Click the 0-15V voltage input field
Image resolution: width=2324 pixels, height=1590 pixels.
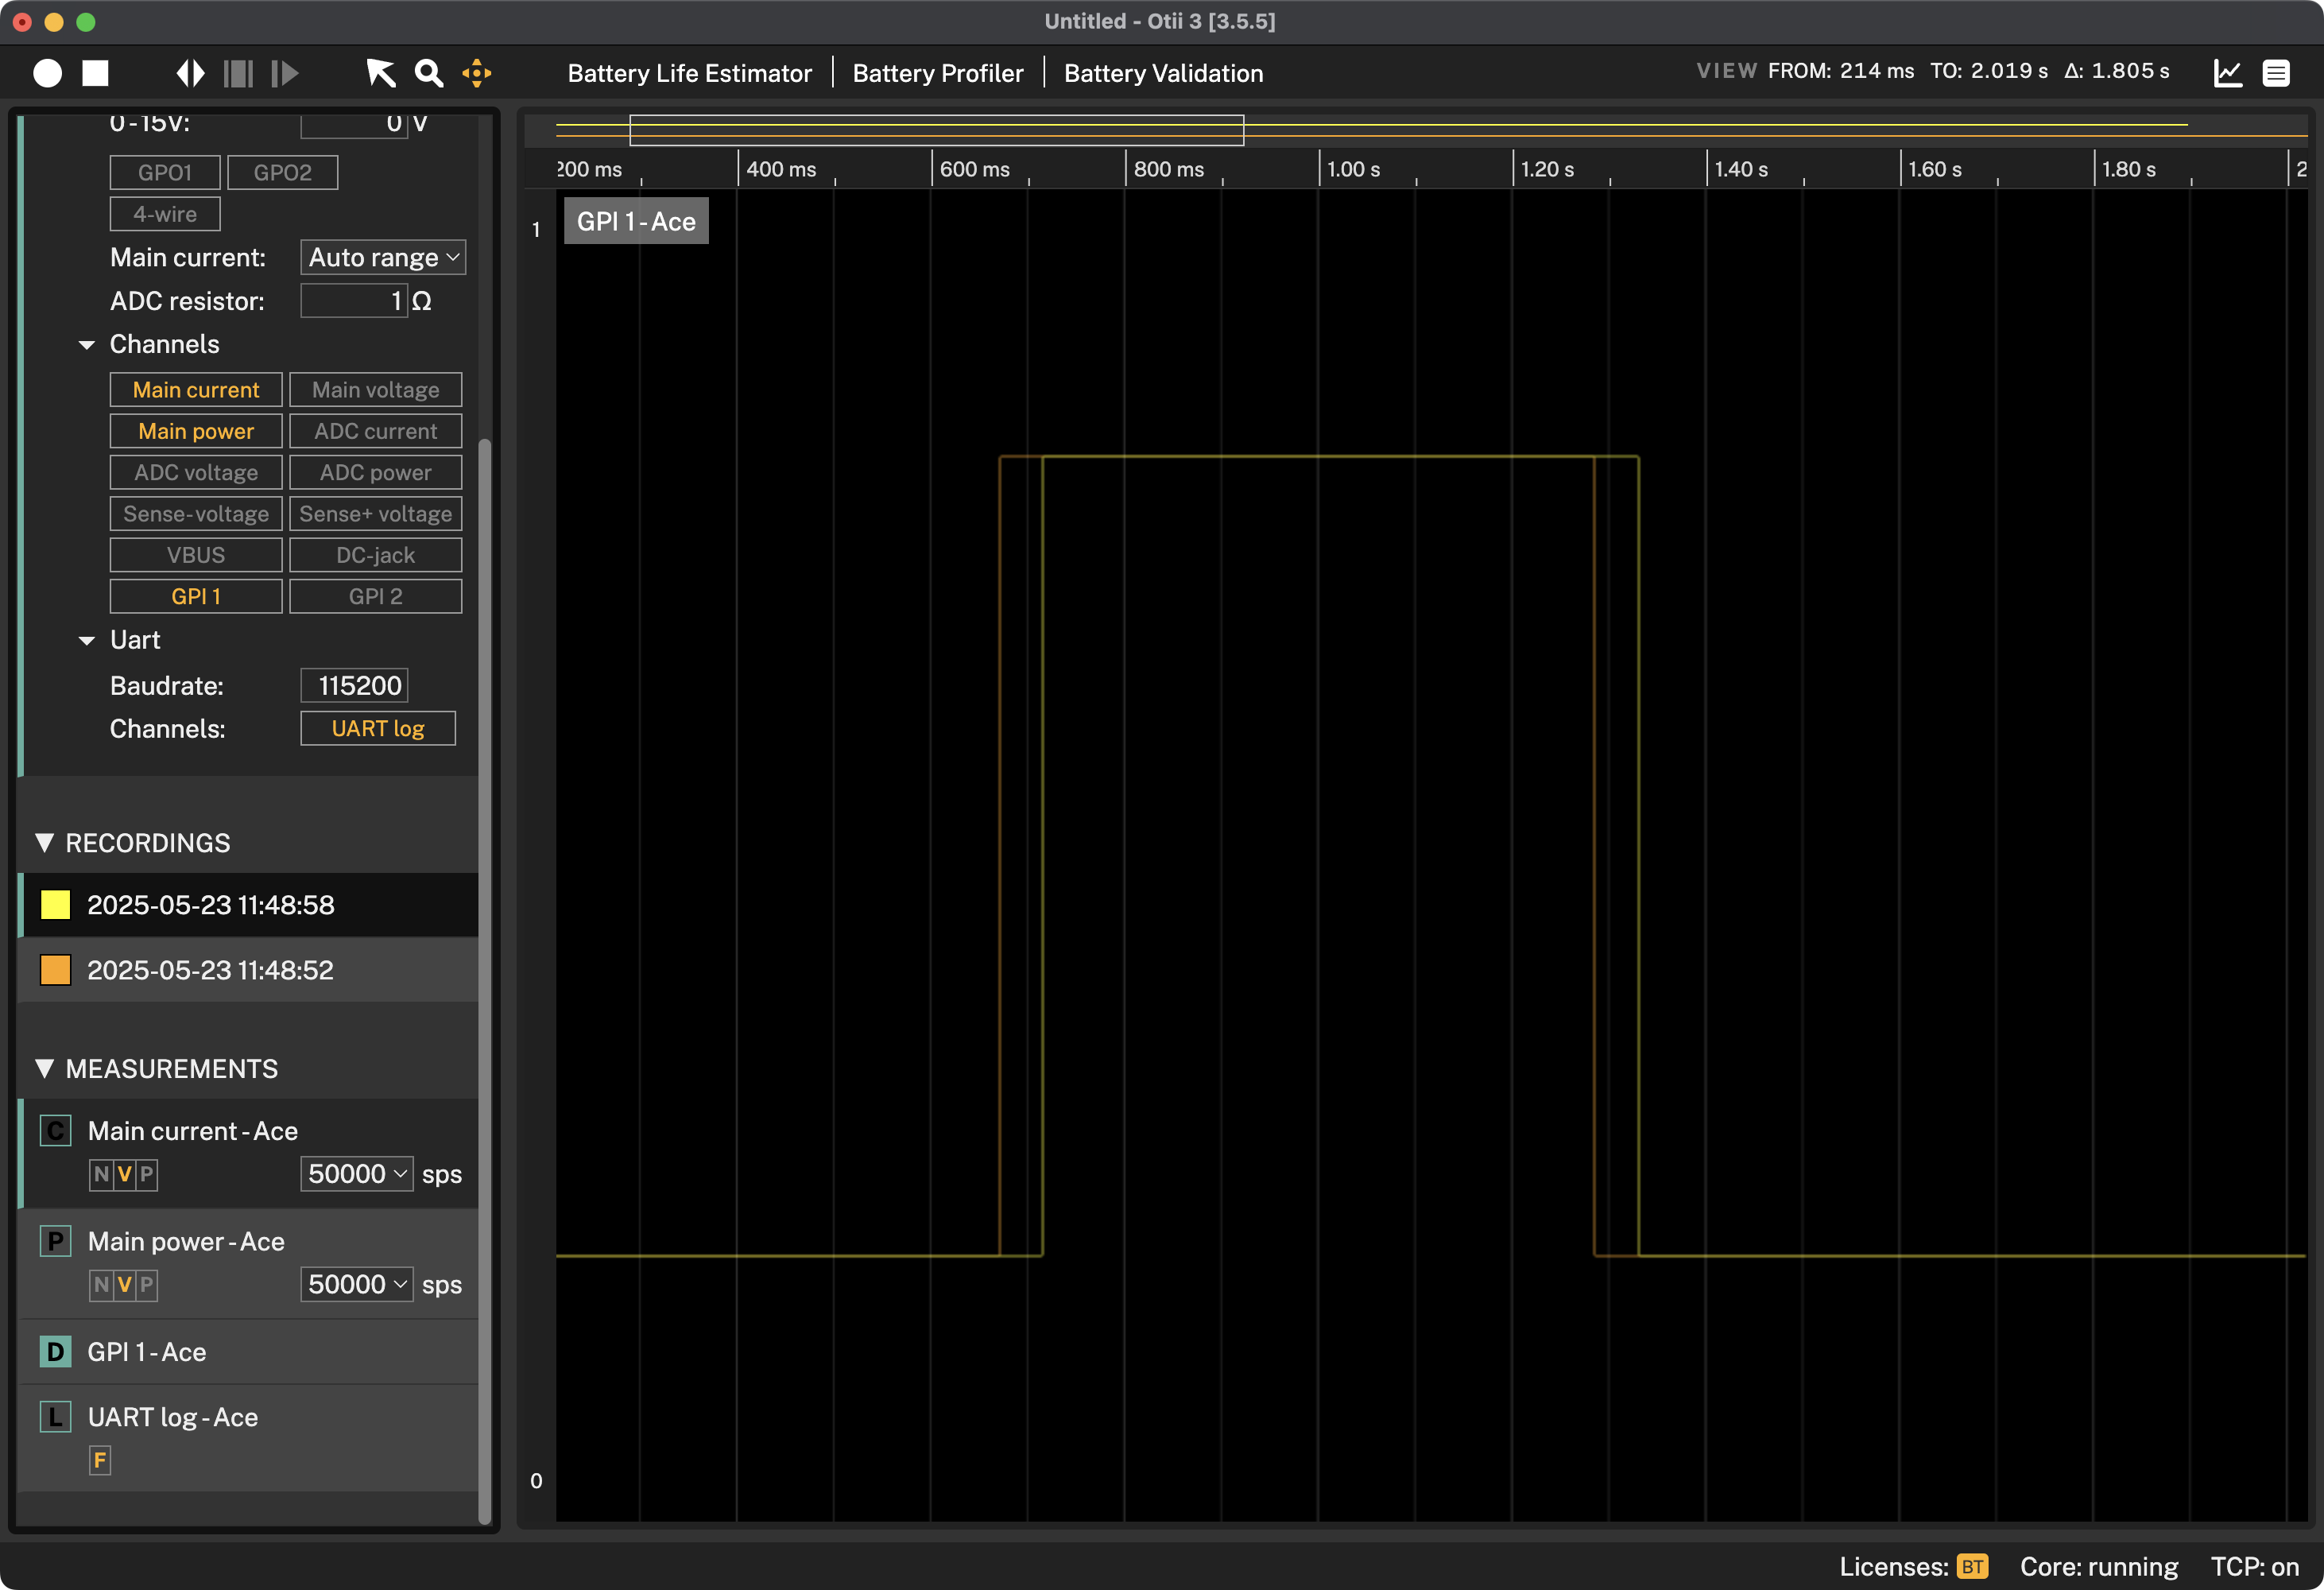(x=354, y=124)
